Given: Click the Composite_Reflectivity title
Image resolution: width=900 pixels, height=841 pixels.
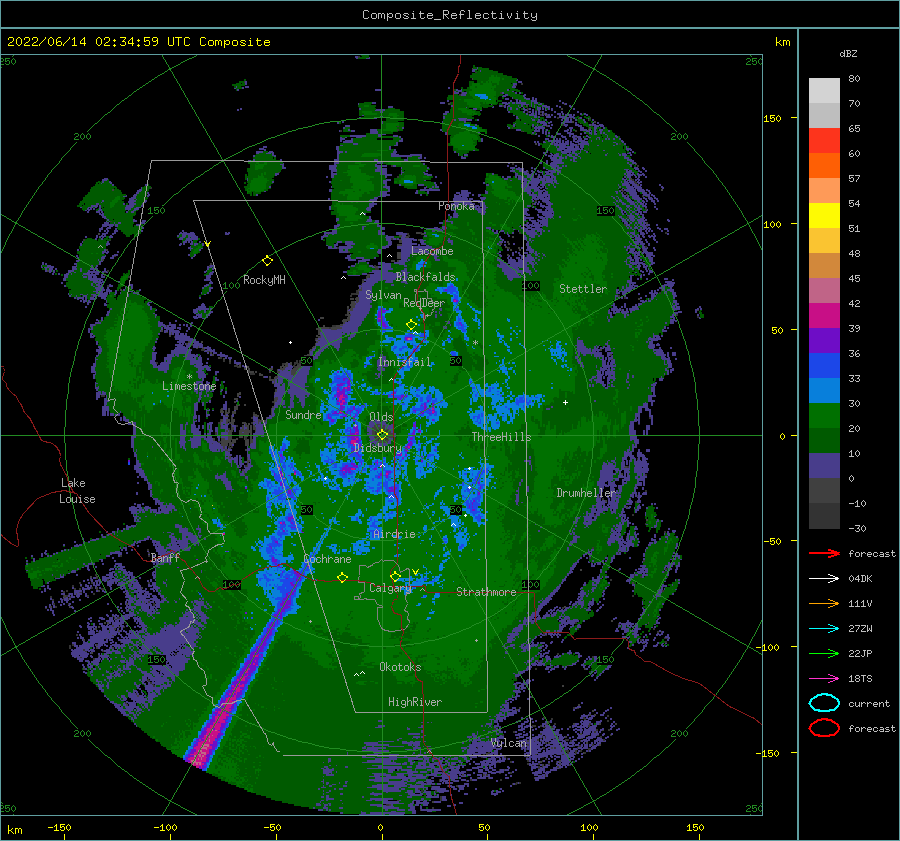Looking at the screenshot, I should [450, 15].
